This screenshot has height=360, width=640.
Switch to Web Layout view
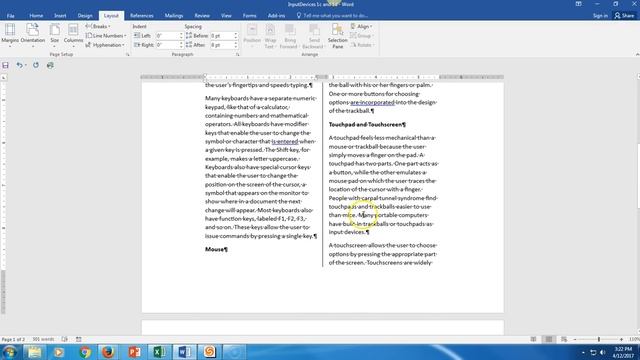pyautogui.click(x=564, y=340)
